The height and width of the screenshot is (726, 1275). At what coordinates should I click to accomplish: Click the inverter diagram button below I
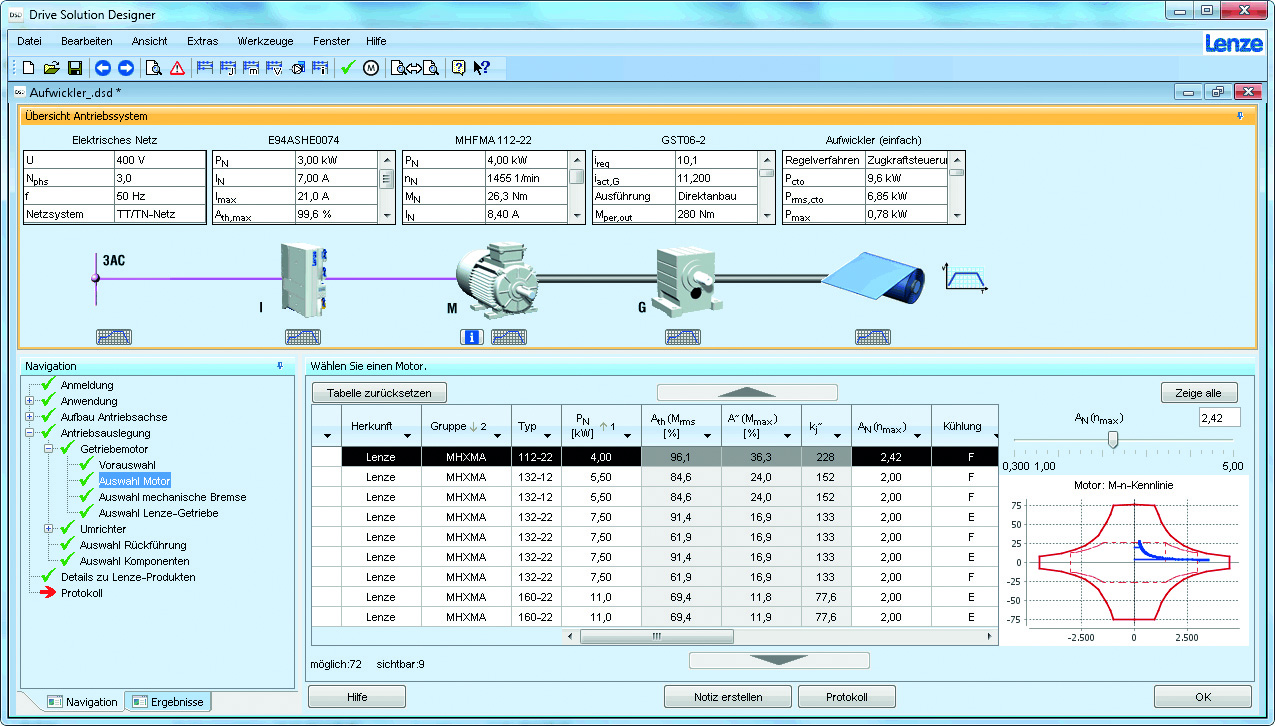click(x=303, y=337)
